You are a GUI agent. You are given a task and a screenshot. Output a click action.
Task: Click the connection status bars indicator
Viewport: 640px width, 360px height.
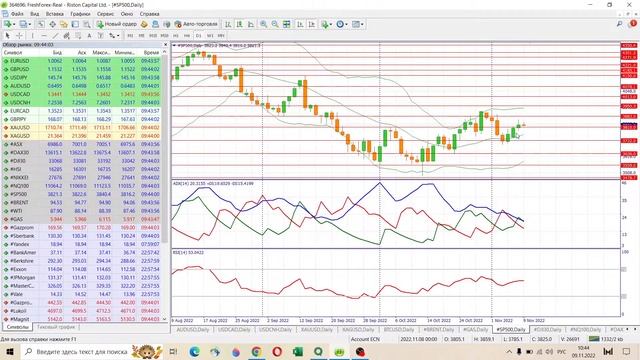tap(594, 339)
